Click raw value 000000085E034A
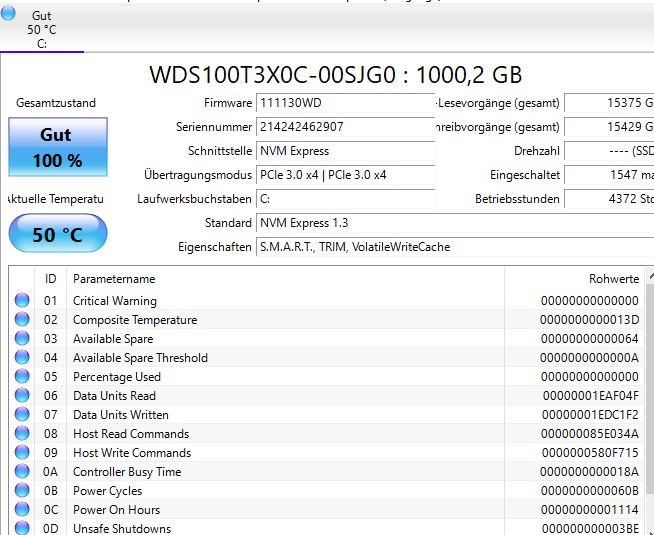This screenshot has width=654, height=535. (590, 434)
